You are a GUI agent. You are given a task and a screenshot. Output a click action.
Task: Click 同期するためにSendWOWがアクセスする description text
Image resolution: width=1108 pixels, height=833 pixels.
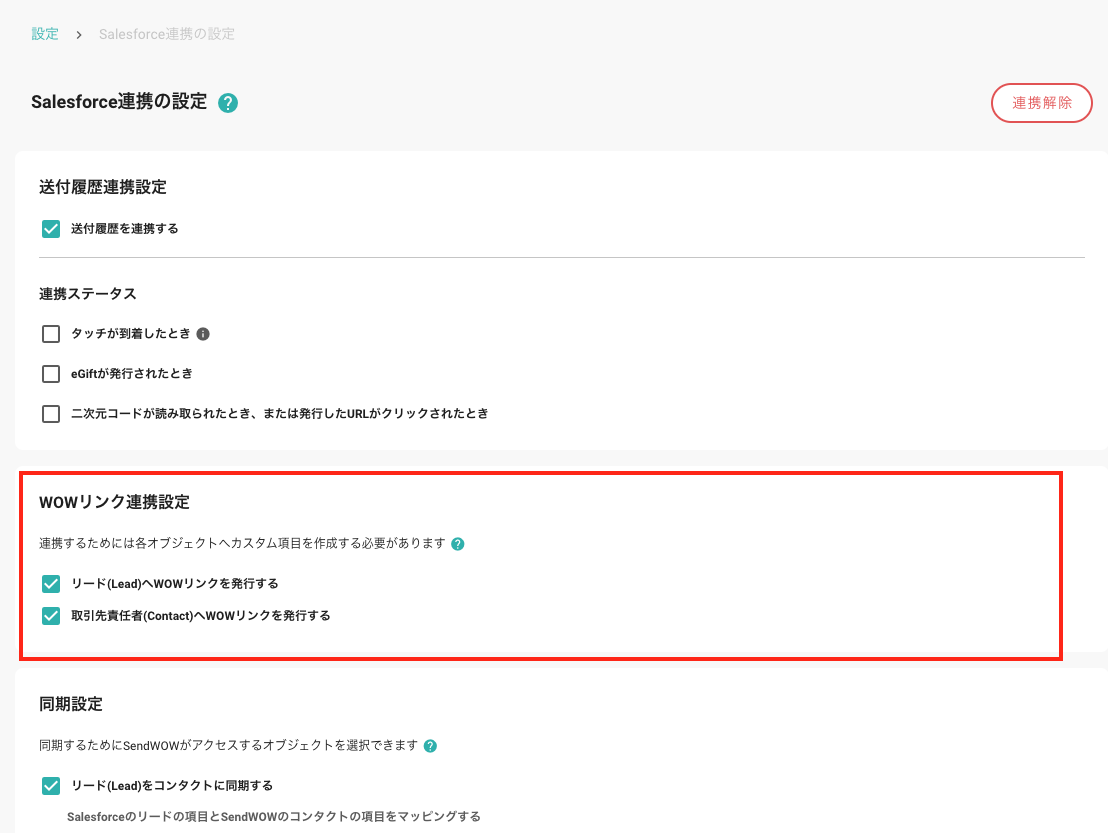click(x=229, y=745)
